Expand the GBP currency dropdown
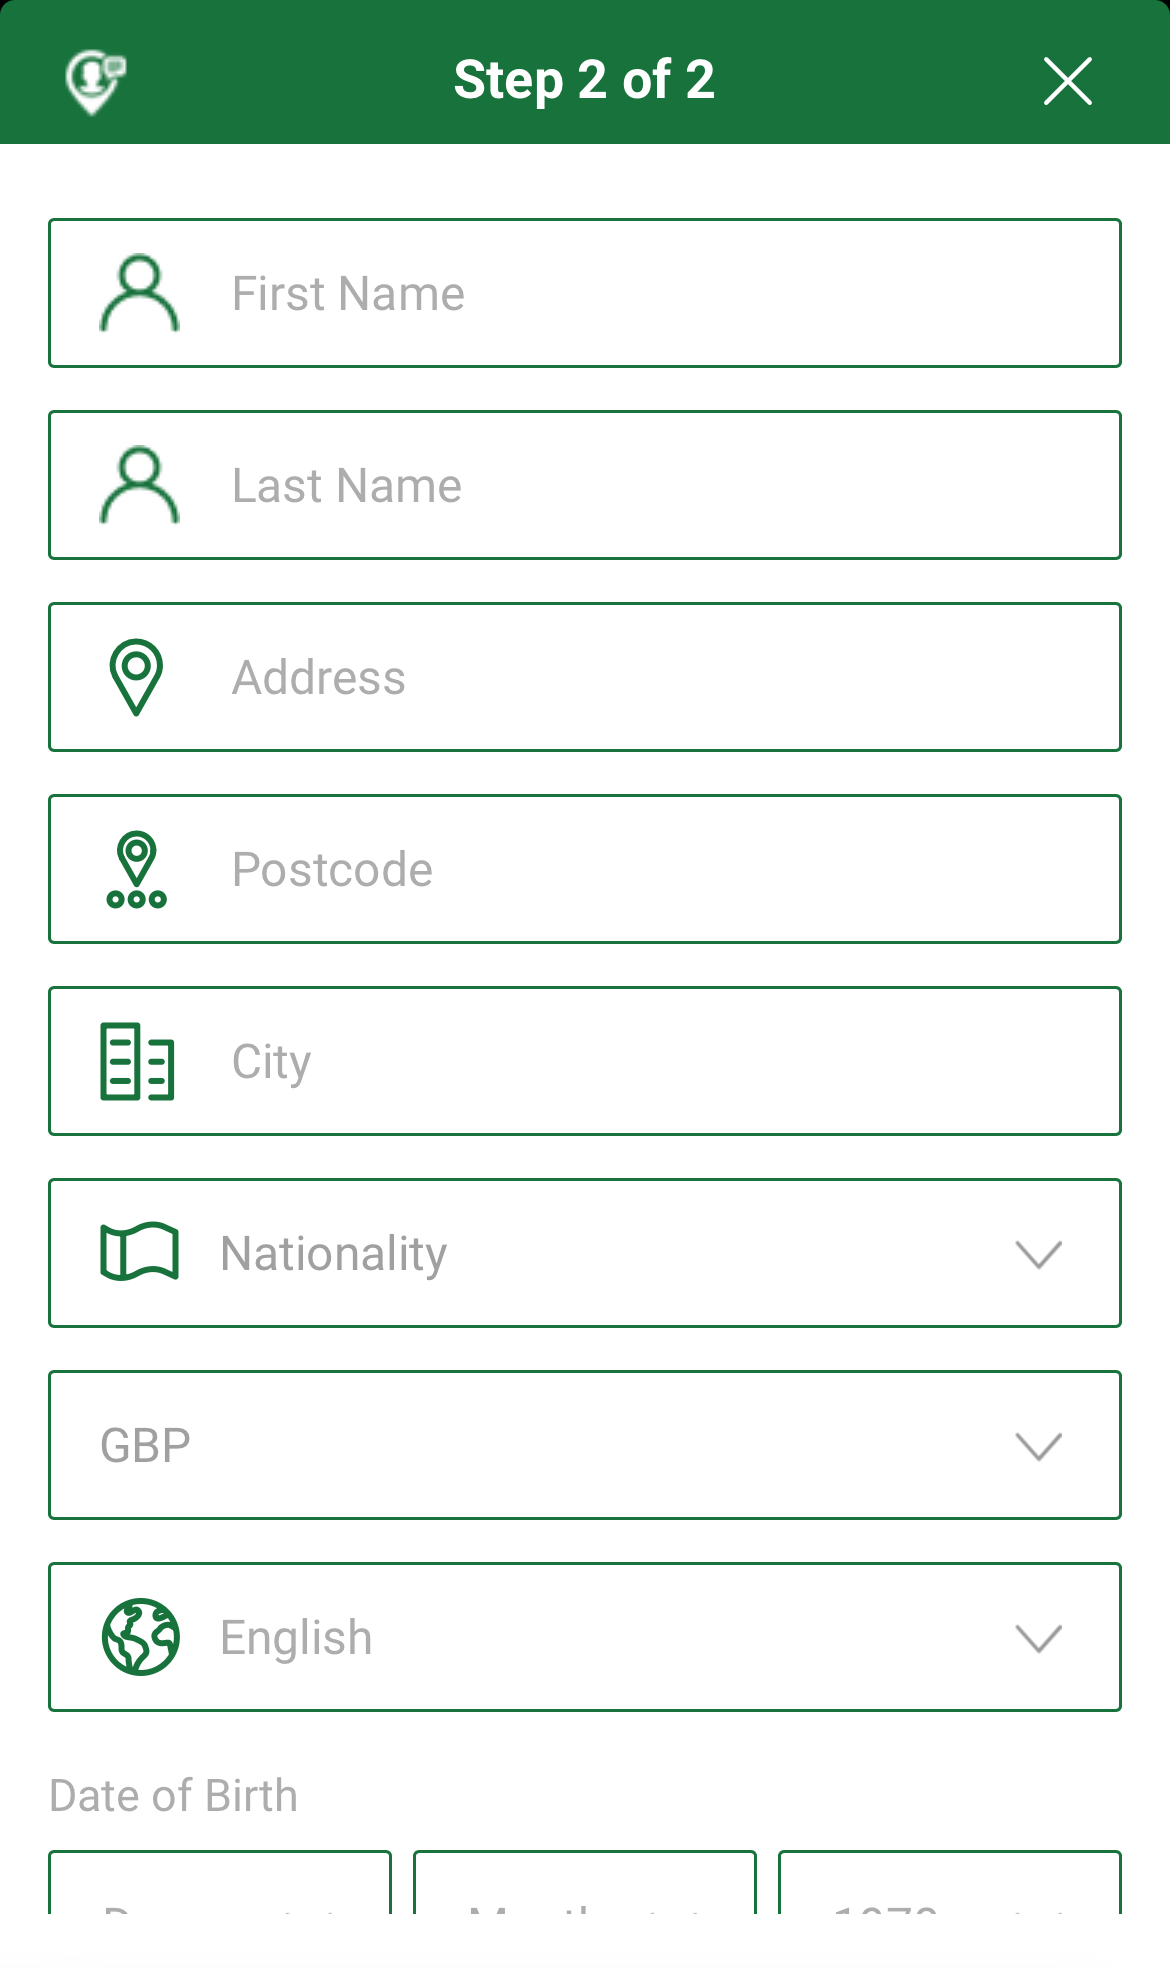Screen dimensions: 1170x1968 tap(585, 1445)
